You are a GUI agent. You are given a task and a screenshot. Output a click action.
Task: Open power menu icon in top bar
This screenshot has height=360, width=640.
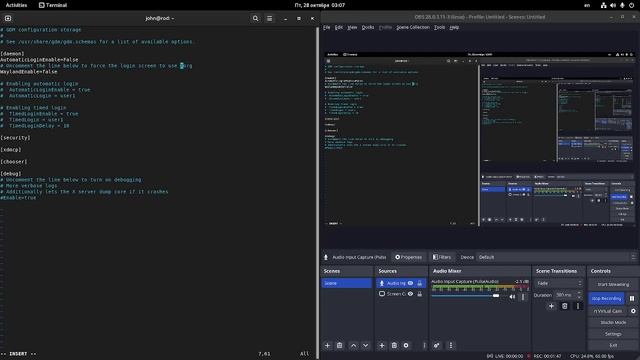pyautogui.click(x=631, y=5)
